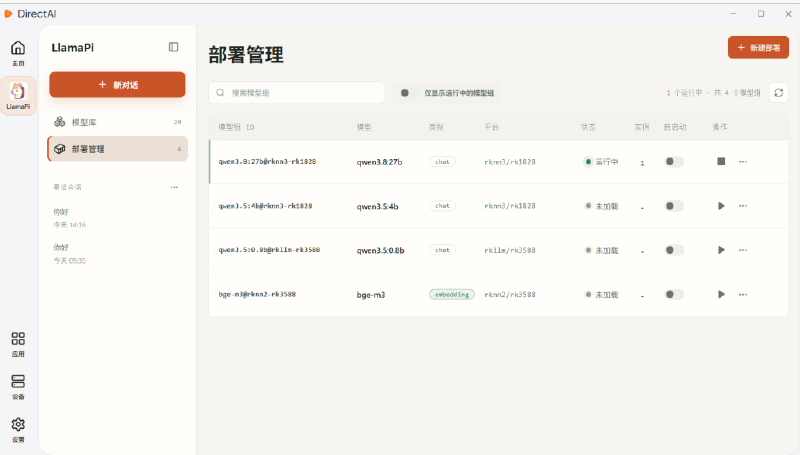Create a new deployment with the top-right button
Screen dimensions: 800x455
pos(758,47)
